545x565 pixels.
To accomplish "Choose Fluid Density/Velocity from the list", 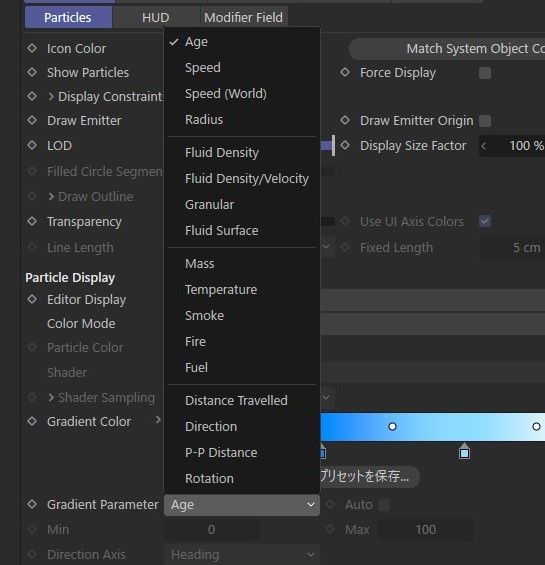I will pos(247,178).
